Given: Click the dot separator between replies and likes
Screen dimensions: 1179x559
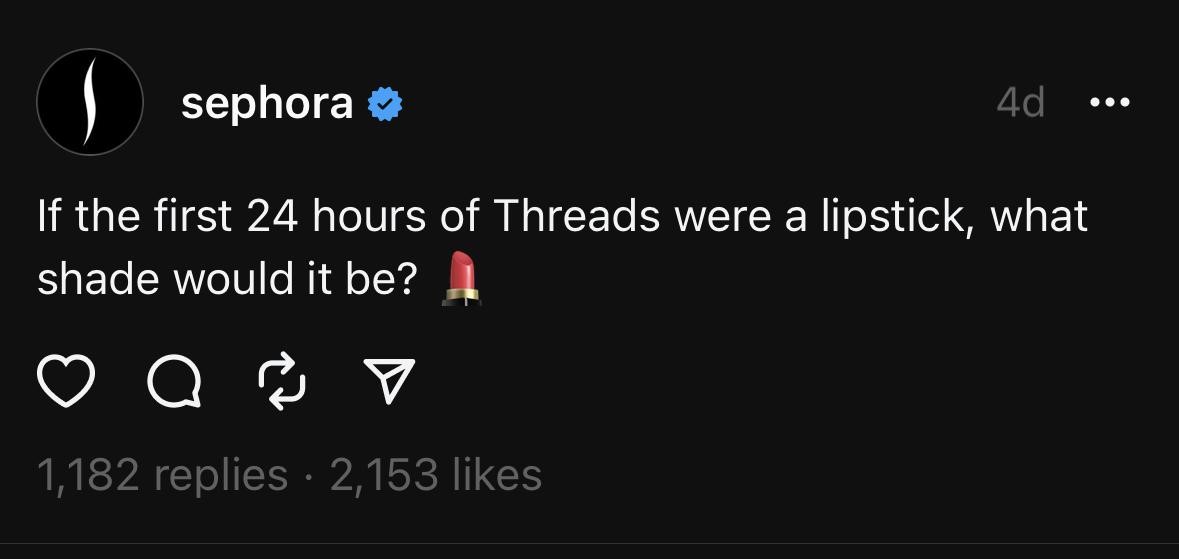Looking at the screenshot, I should tap(308, 476).
